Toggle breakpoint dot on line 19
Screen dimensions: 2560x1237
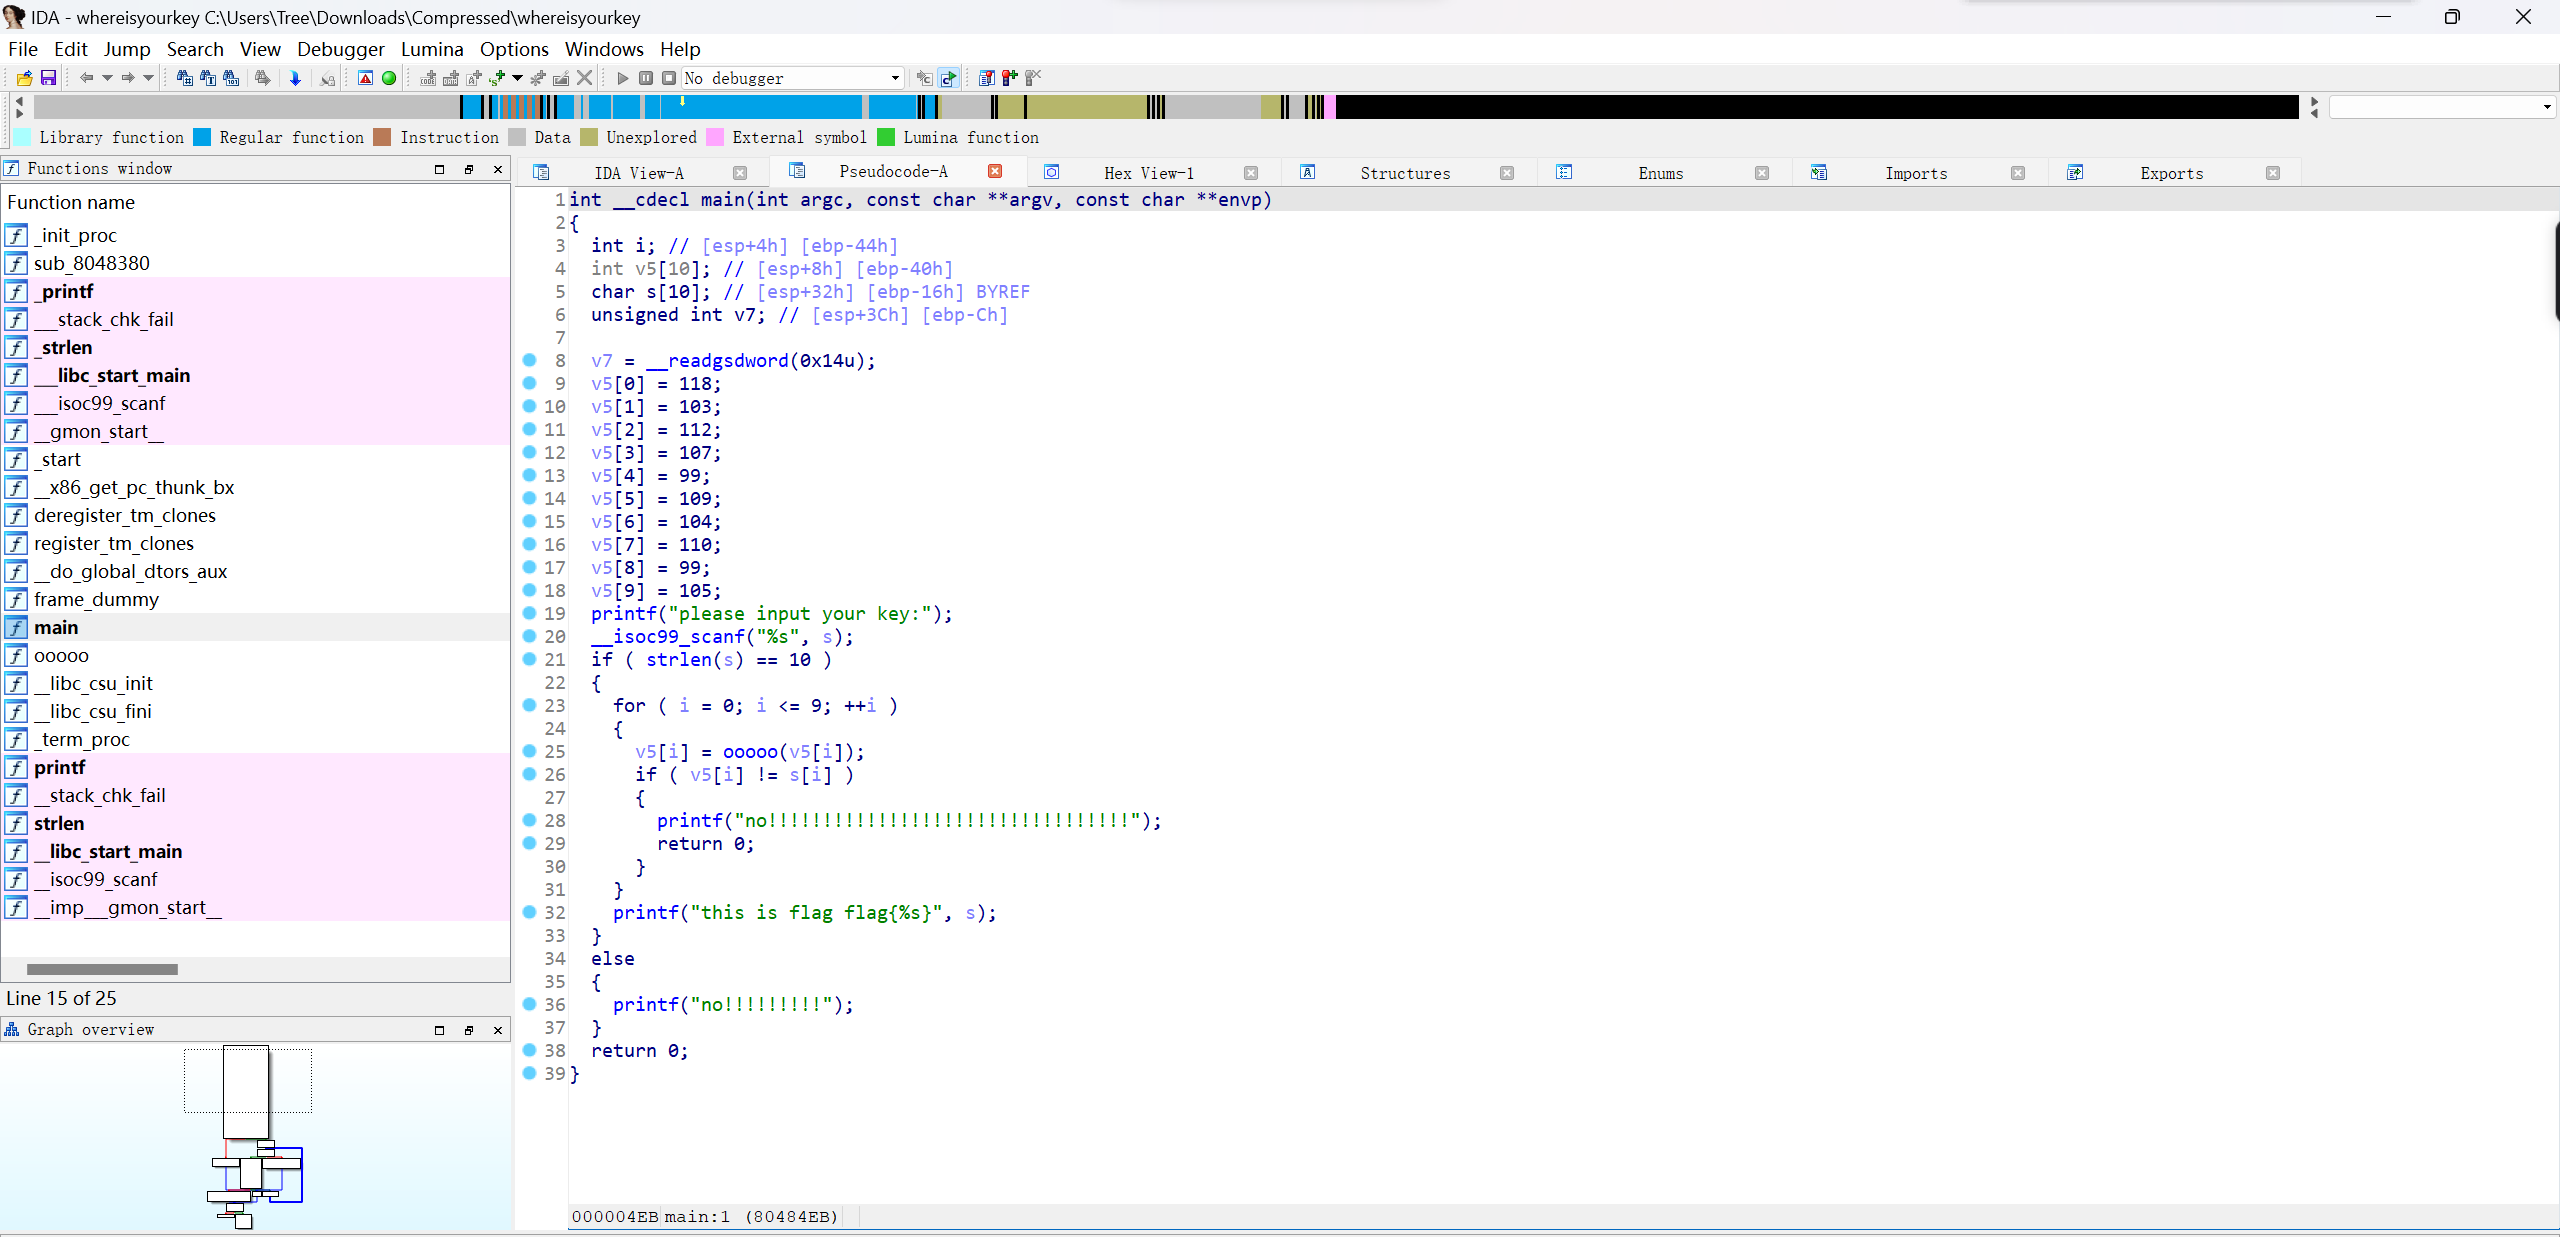click(x=530, y=613)
